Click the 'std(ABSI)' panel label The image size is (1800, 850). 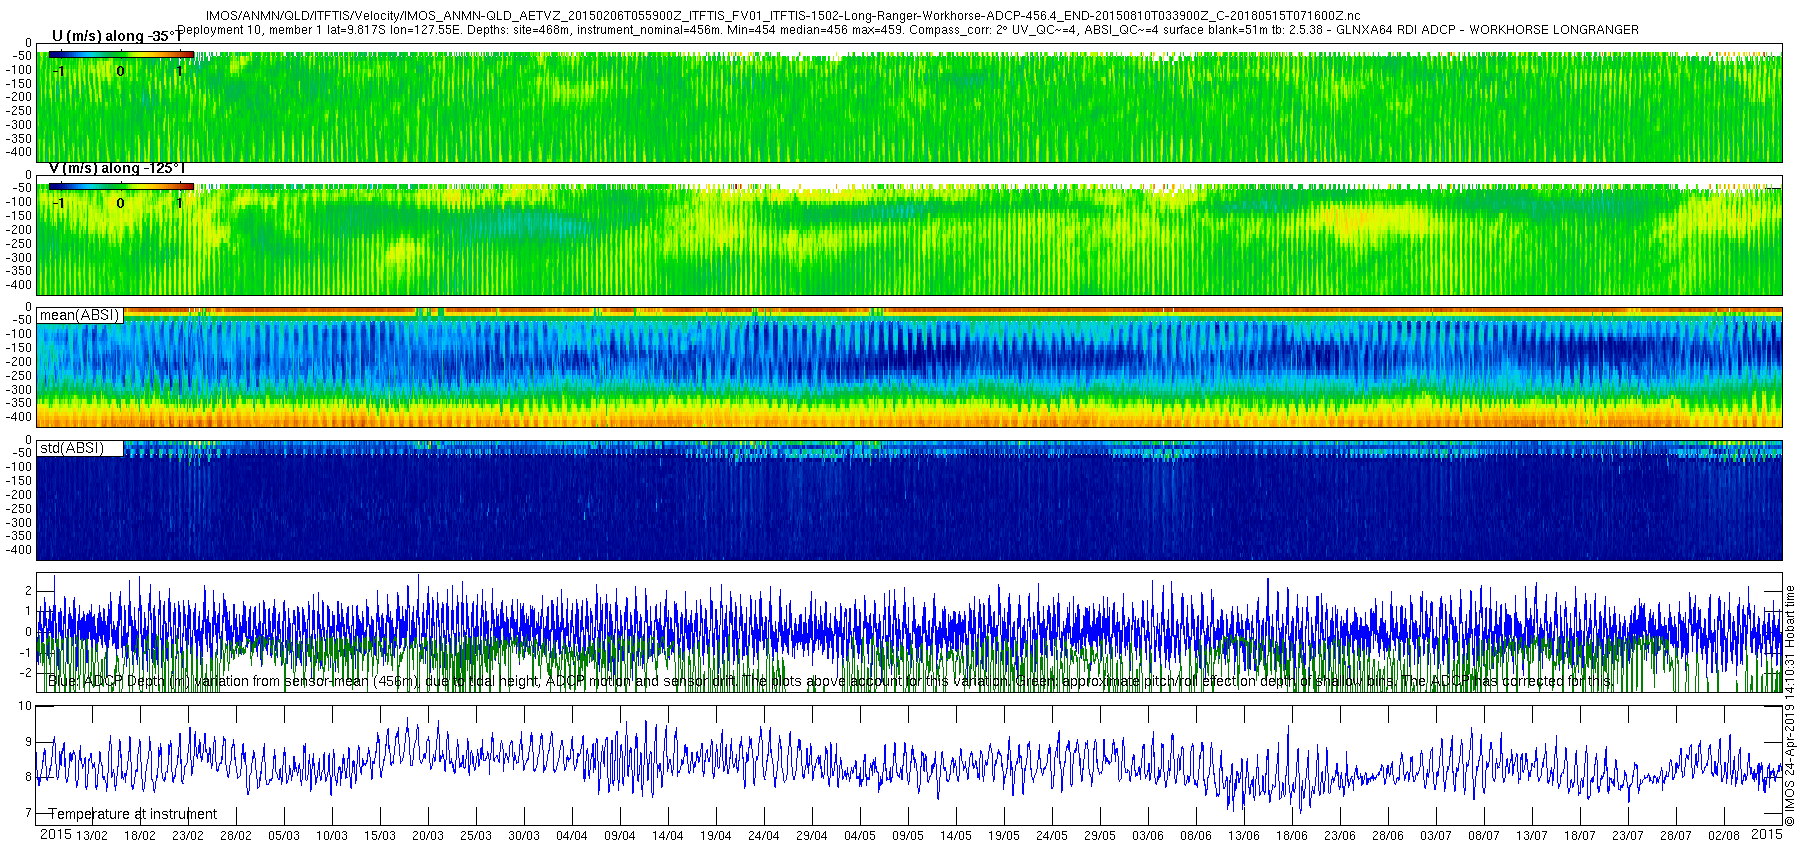point(71,448)
